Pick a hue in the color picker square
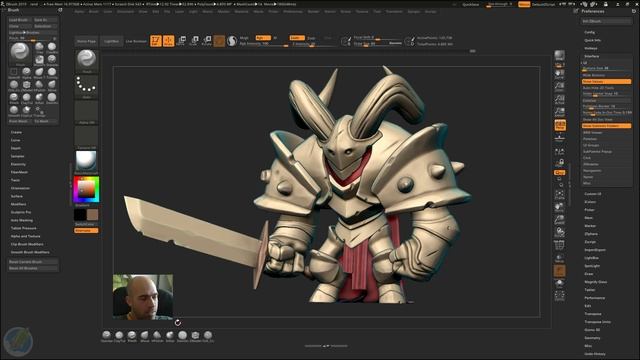This screenshot has width=640, height=360. [x=87, y=189]
